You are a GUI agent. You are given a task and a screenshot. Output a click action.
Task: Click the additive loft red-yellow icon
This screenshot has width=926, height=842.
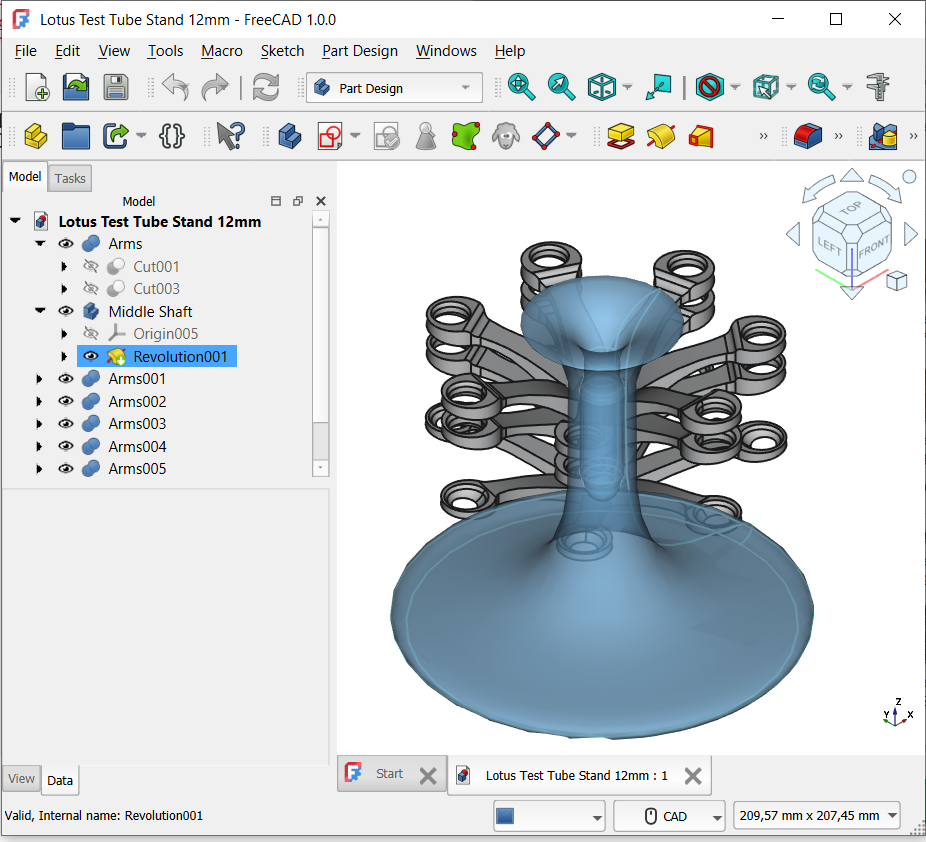point(701,136)
